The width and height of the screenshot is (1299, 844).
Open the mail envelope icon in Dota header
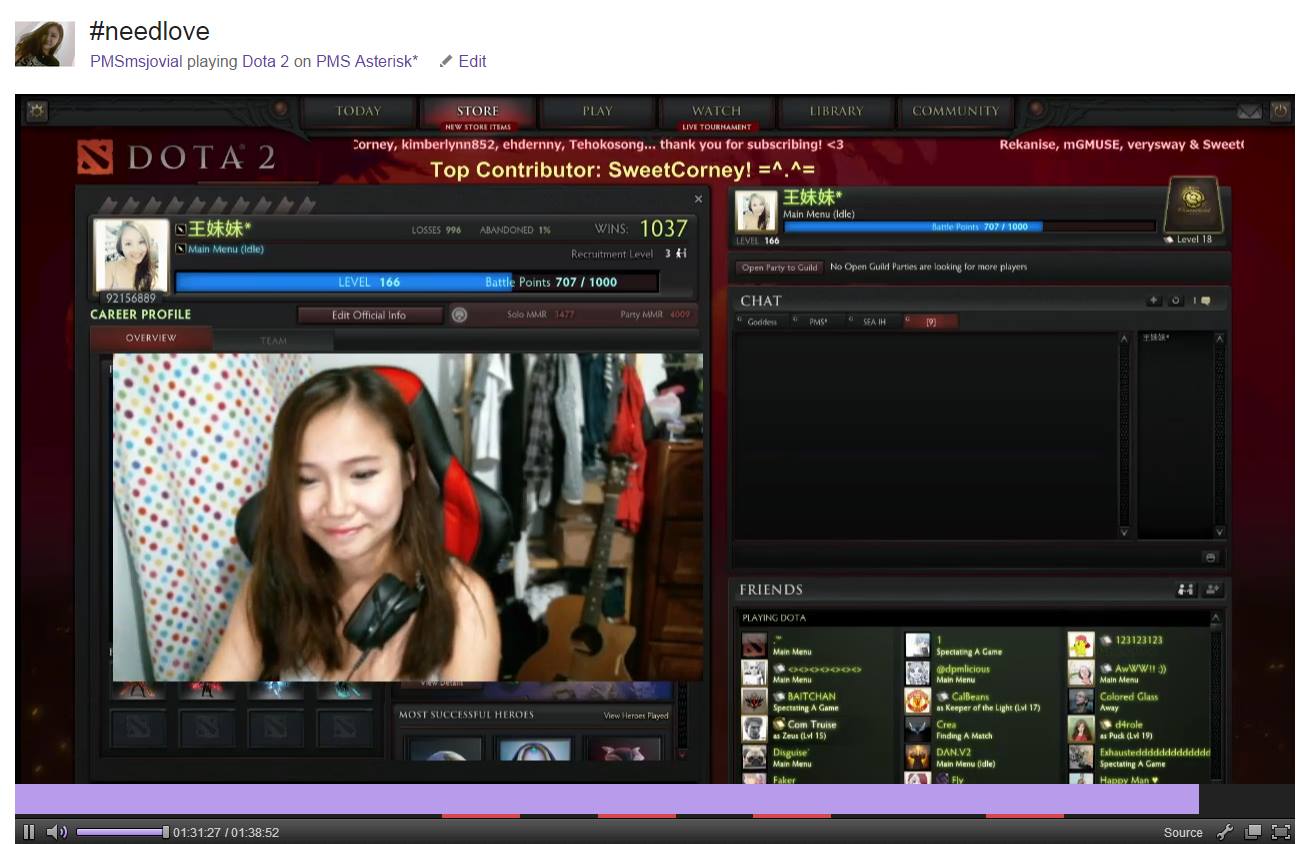(x=1249, y=112)
